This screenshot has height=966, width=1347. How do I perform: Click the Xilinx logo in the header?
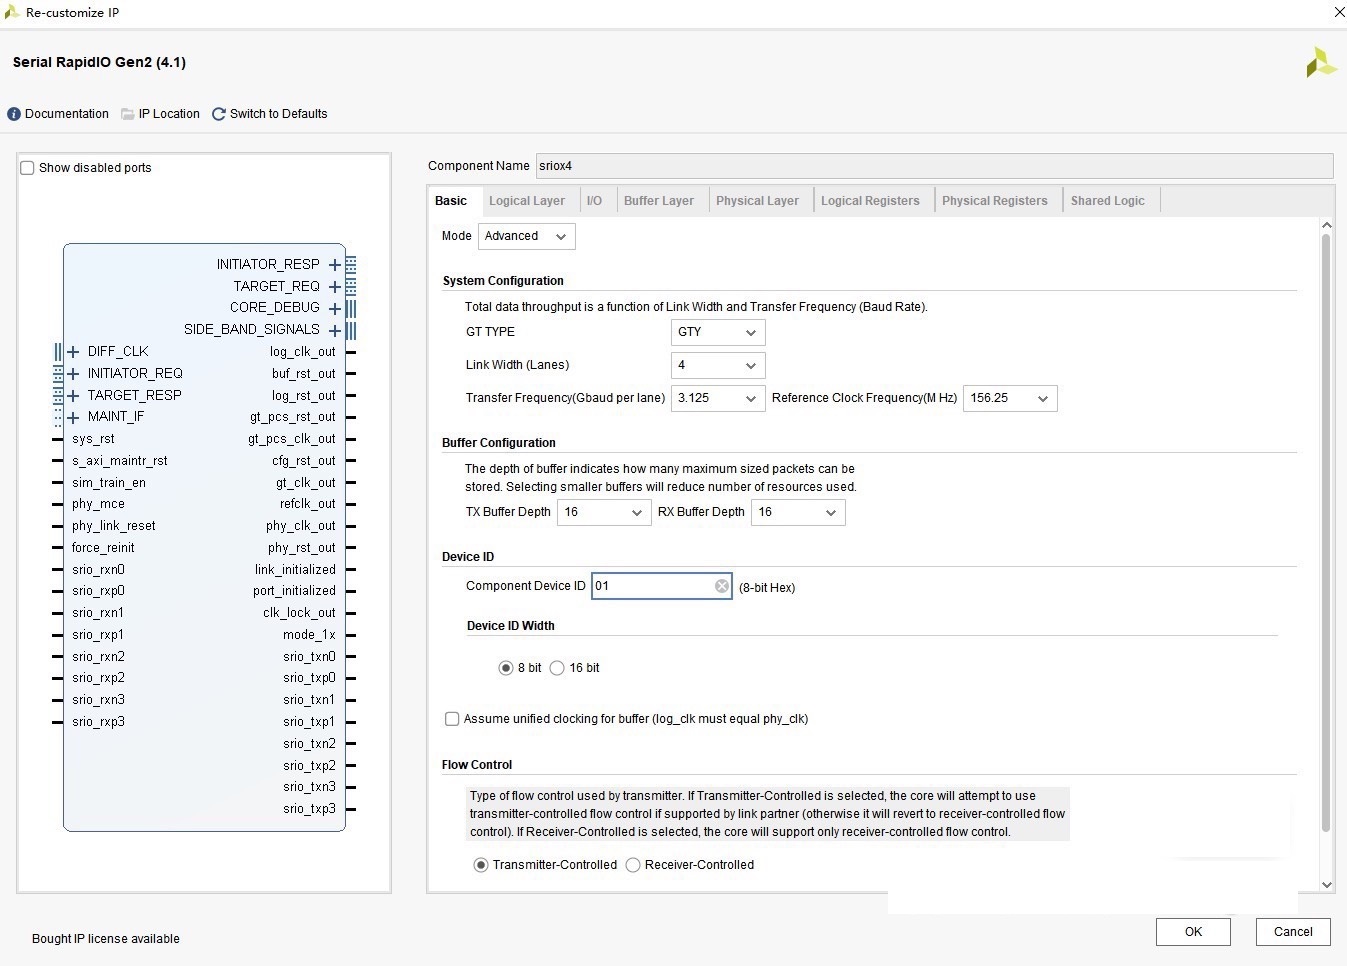point(1321,63)
